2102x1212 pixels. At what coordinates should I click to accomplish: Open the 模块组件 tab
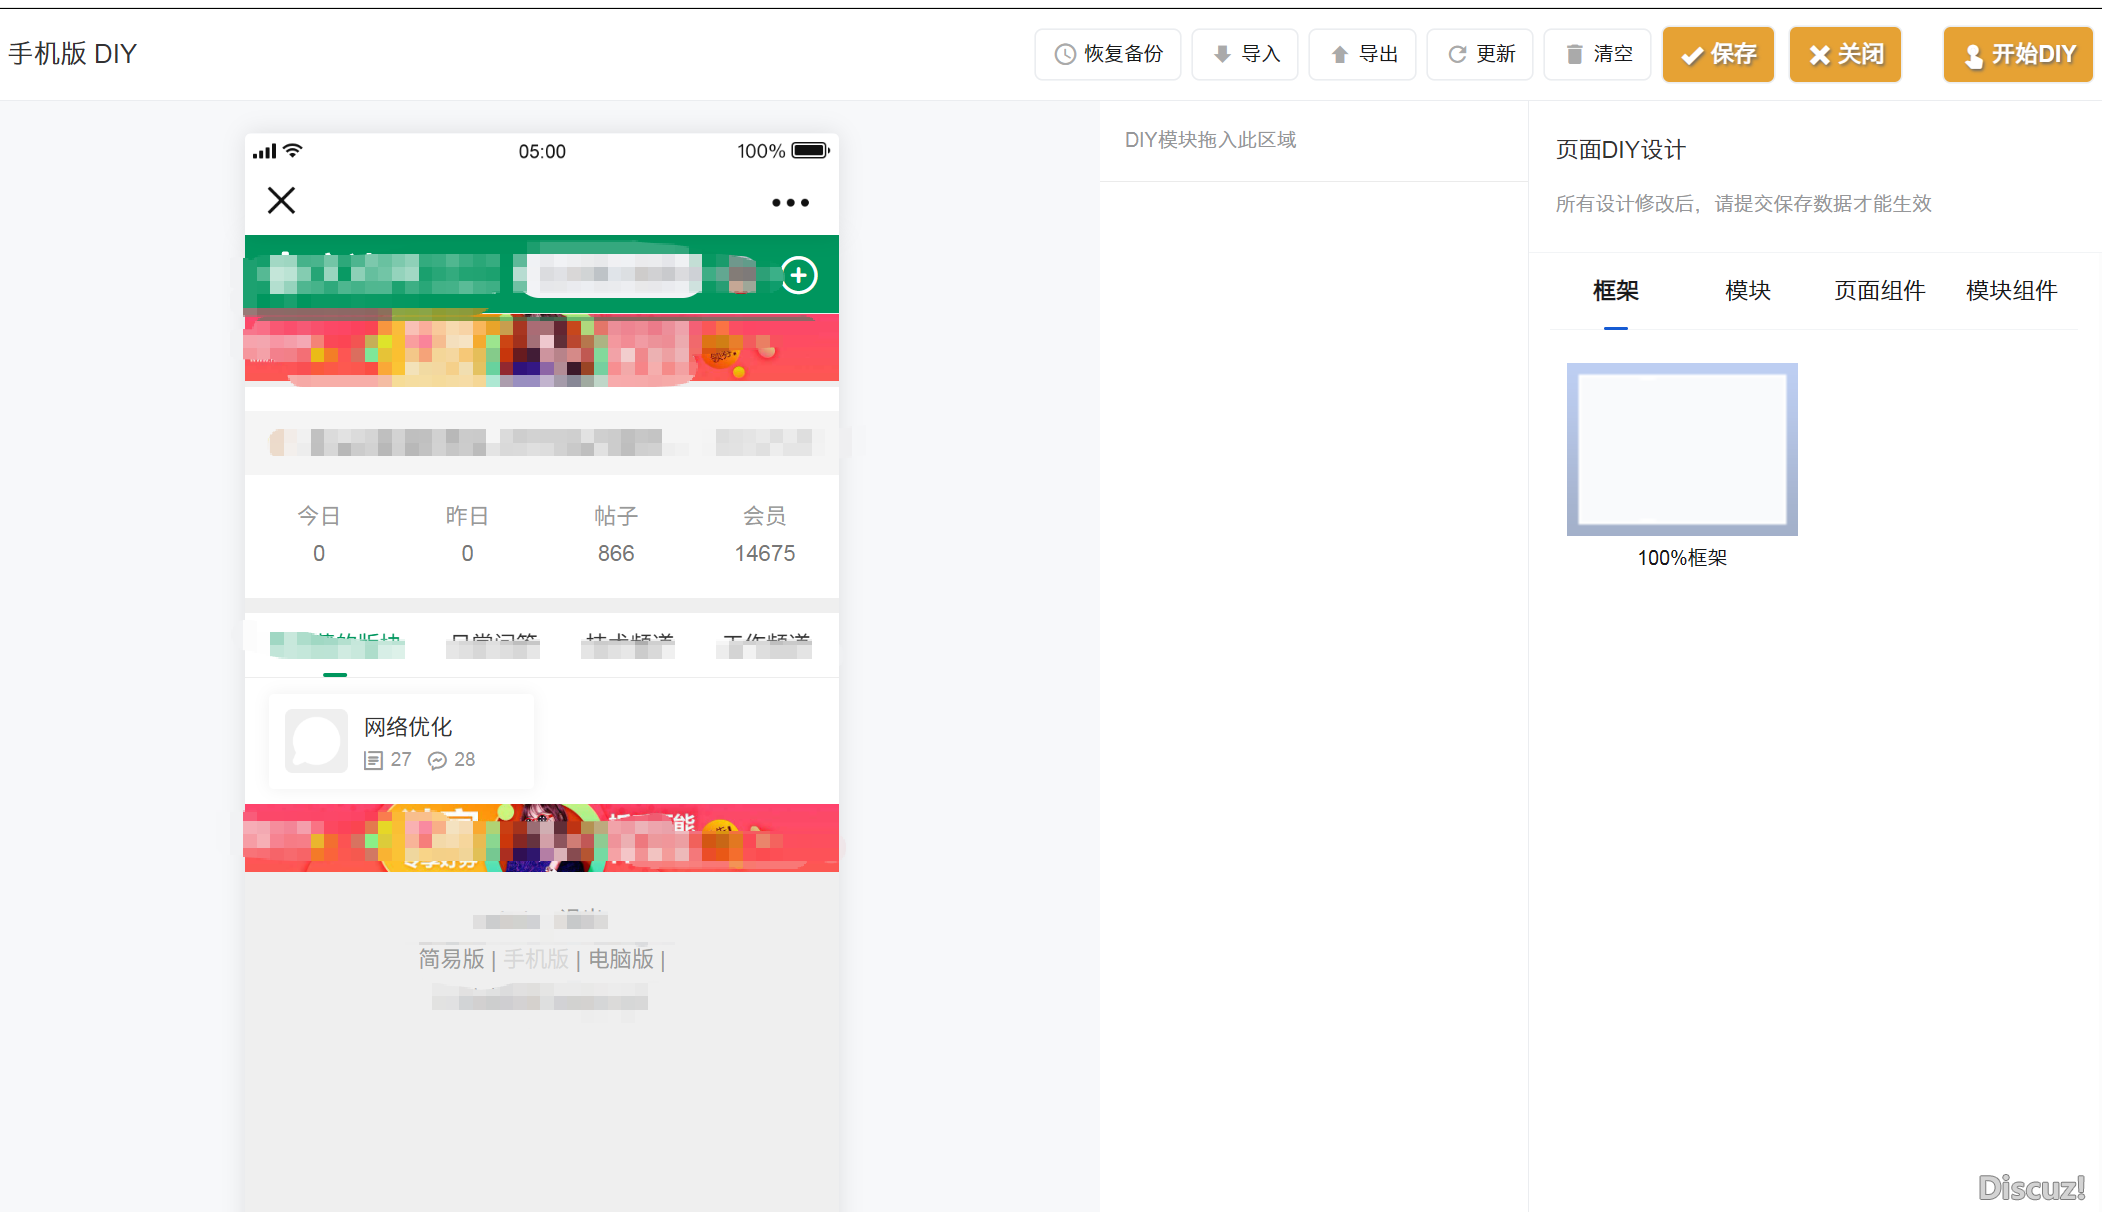point(2011,291)
